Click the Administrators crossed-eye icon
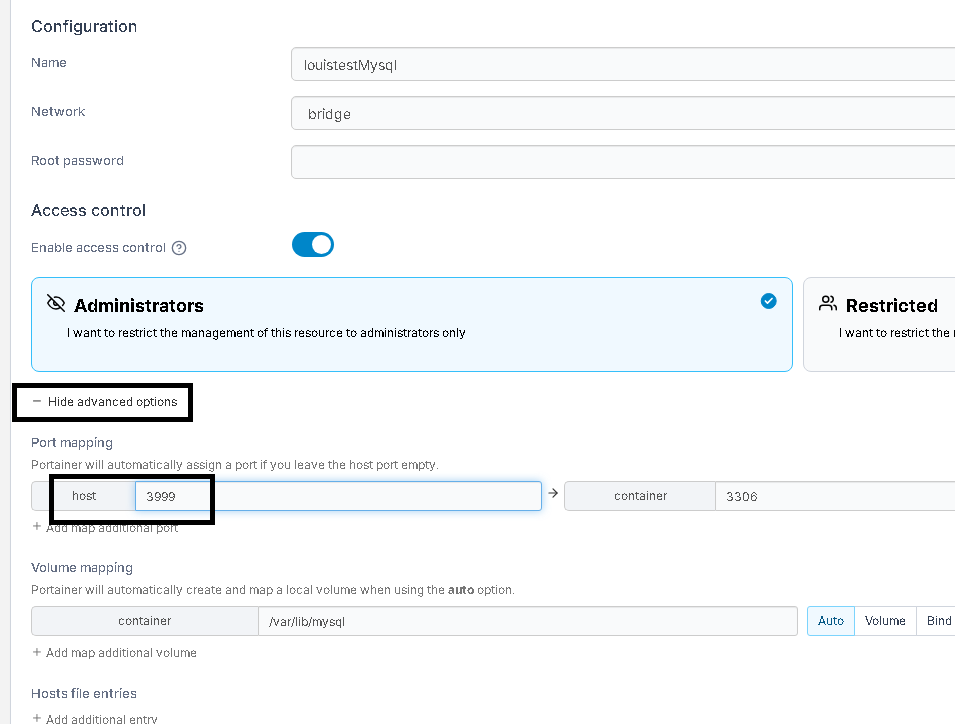Image resolution: width=955 pixels, height=724 pixels. point(56,303)
